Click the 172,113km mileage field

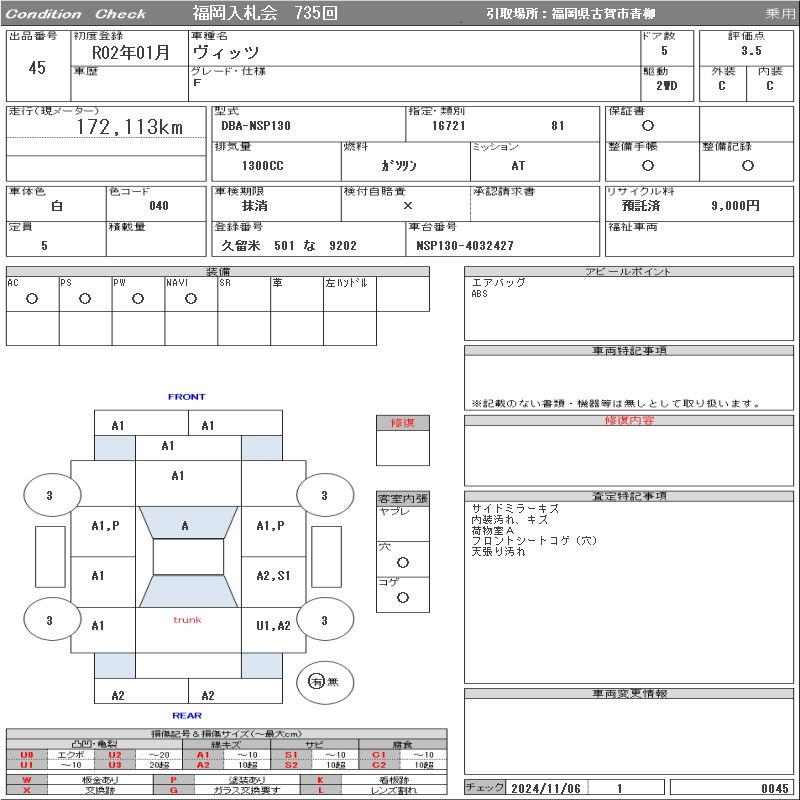(130, 128)
